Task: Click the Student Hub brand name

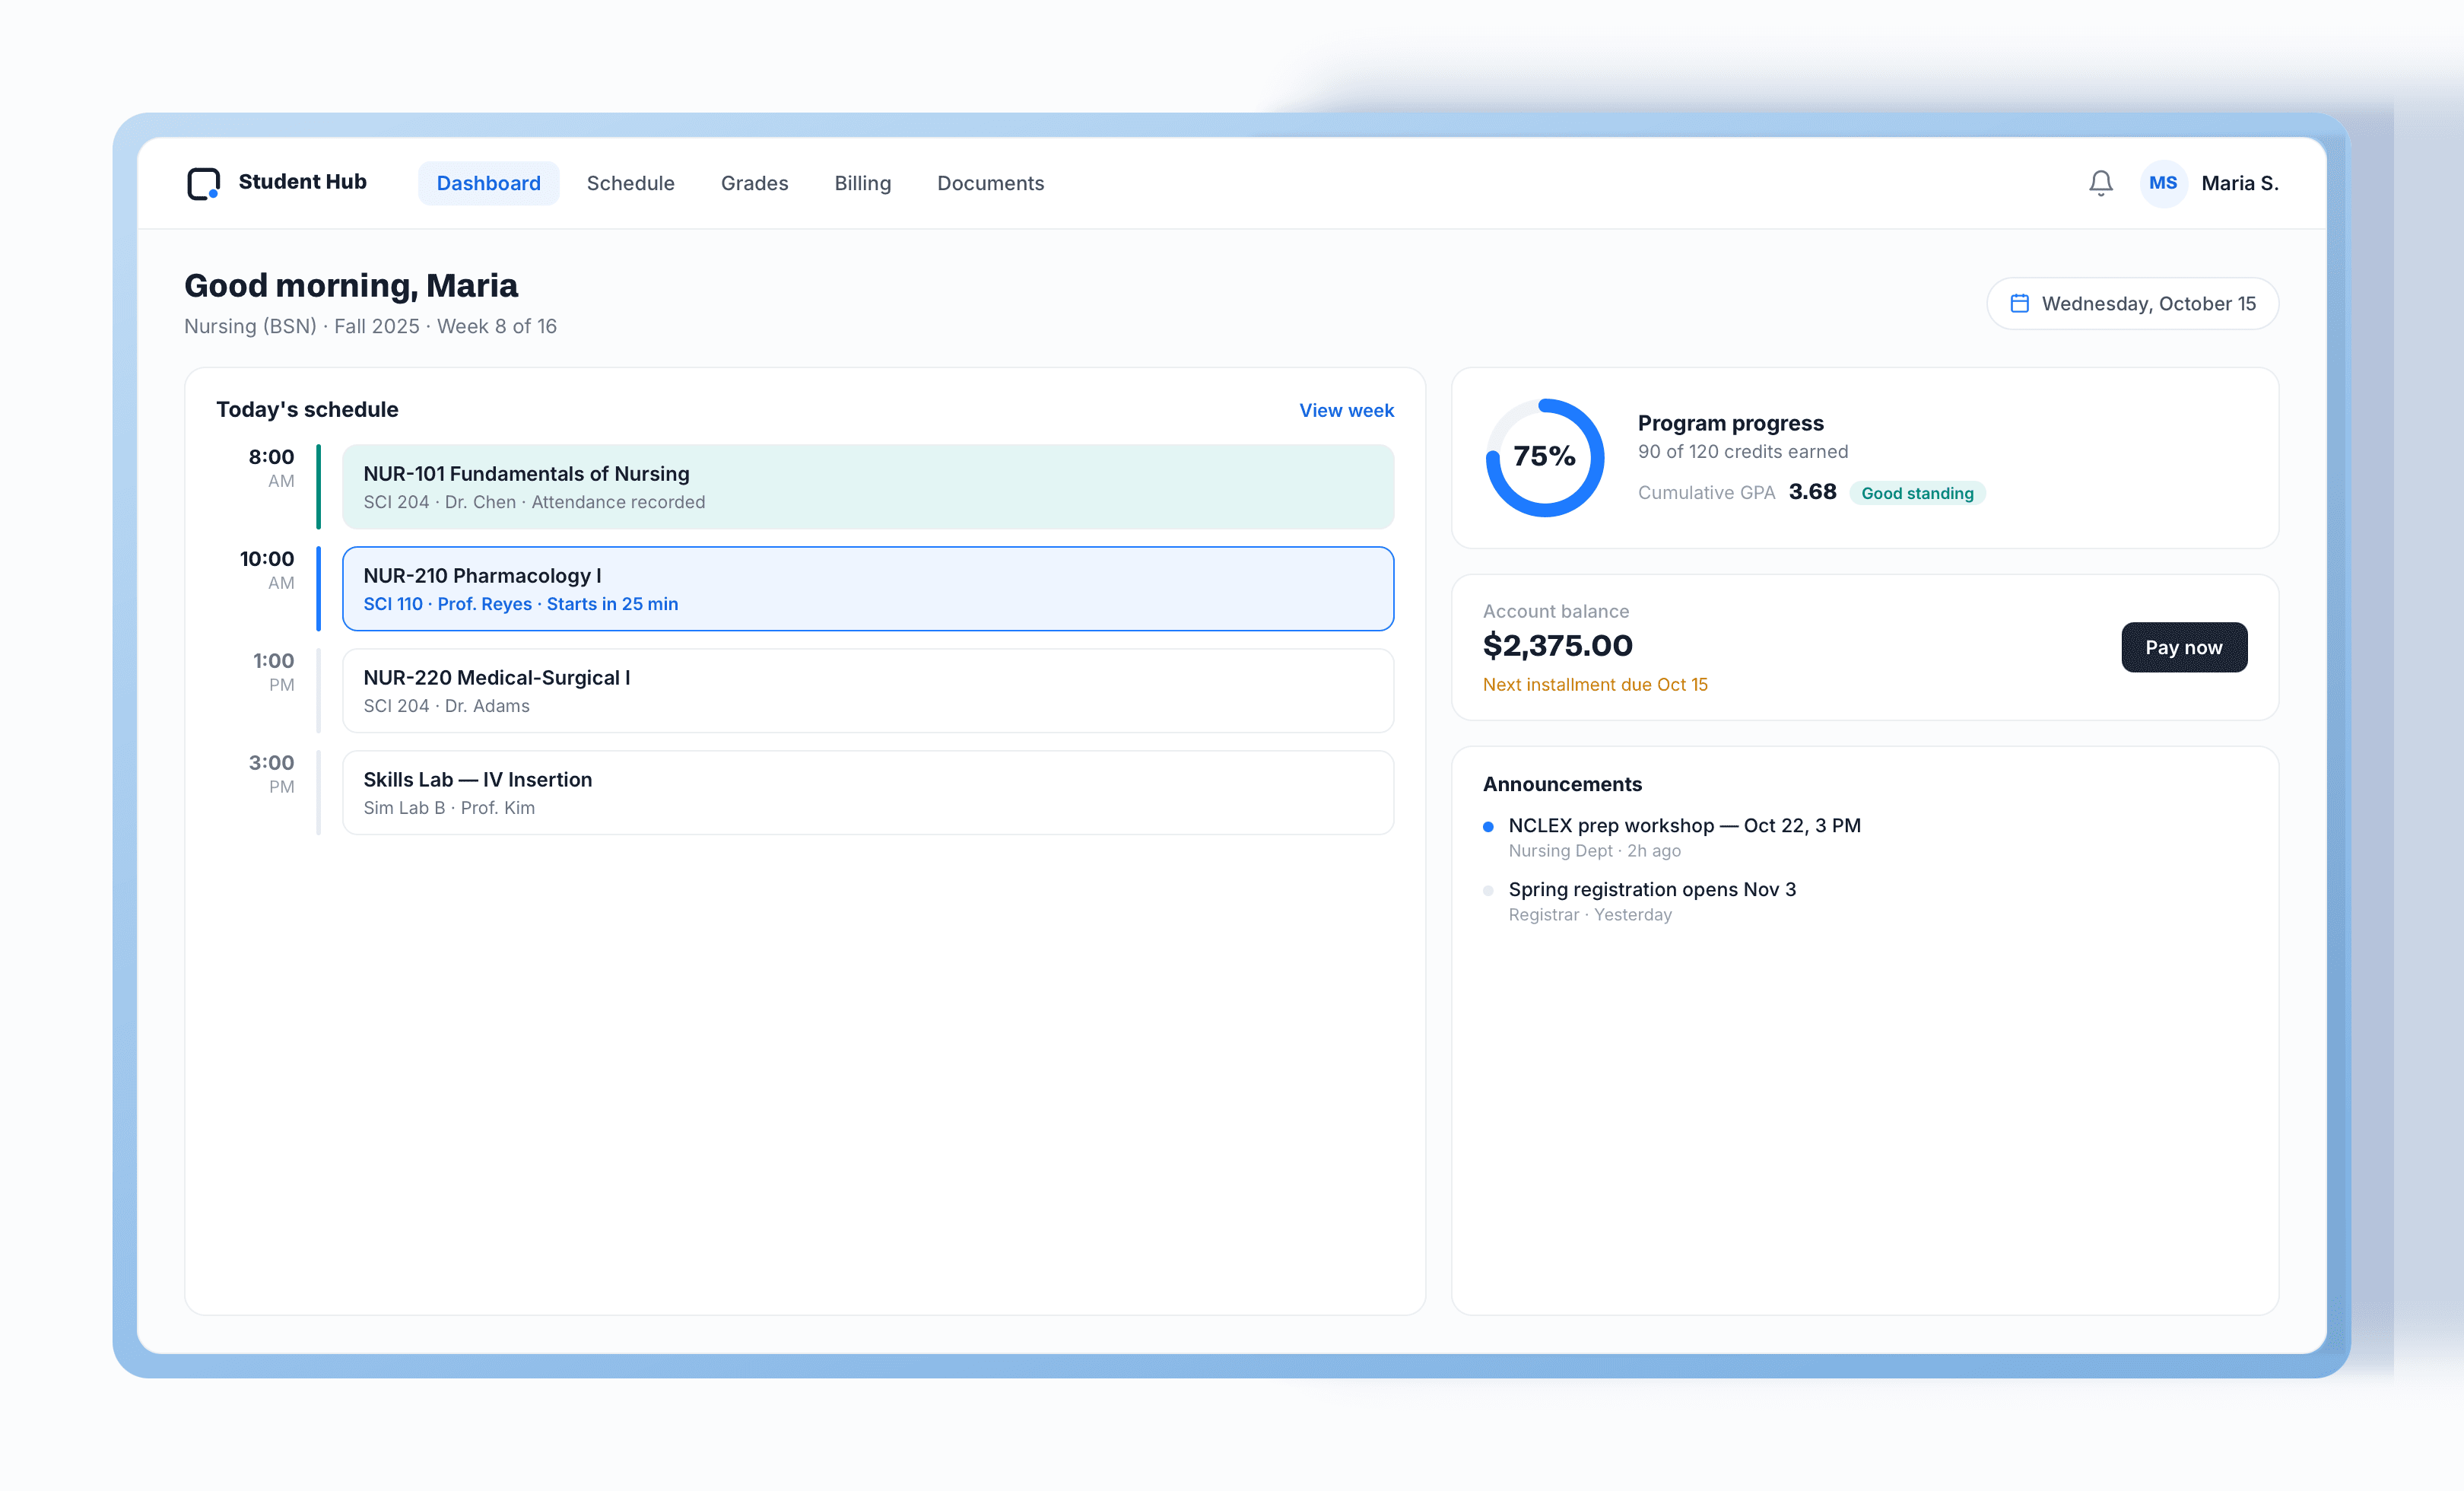Action: (303, 181)
